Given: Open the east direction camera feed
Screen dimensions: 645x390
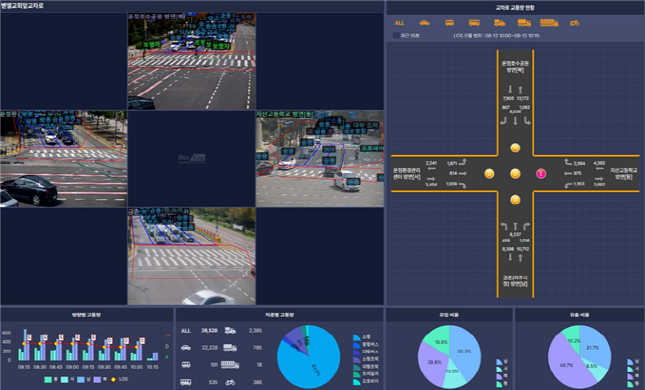Looking at the screenshot, I should click(320, 159).
